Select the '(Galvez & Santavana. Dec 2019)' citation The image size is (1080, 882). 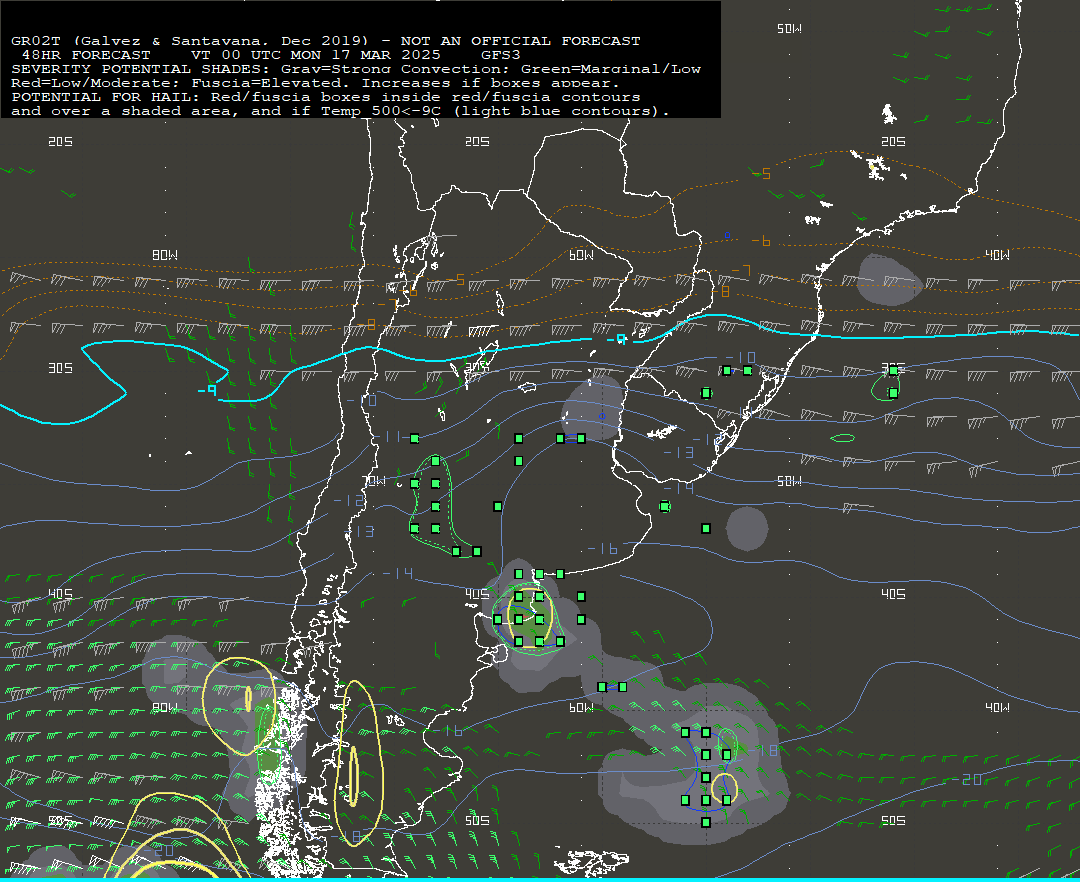[221, 41]
